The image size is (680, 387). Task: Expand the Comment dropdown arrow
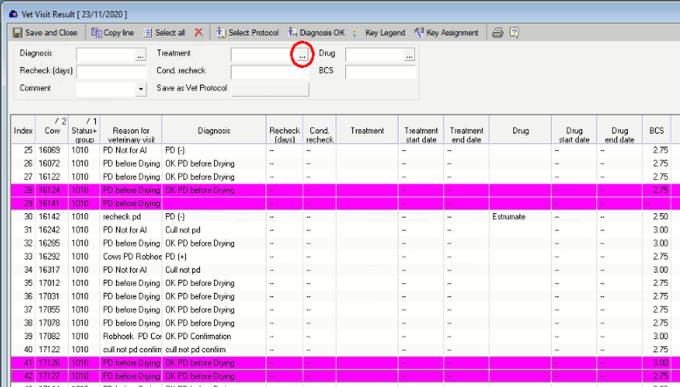click(141, 89)
